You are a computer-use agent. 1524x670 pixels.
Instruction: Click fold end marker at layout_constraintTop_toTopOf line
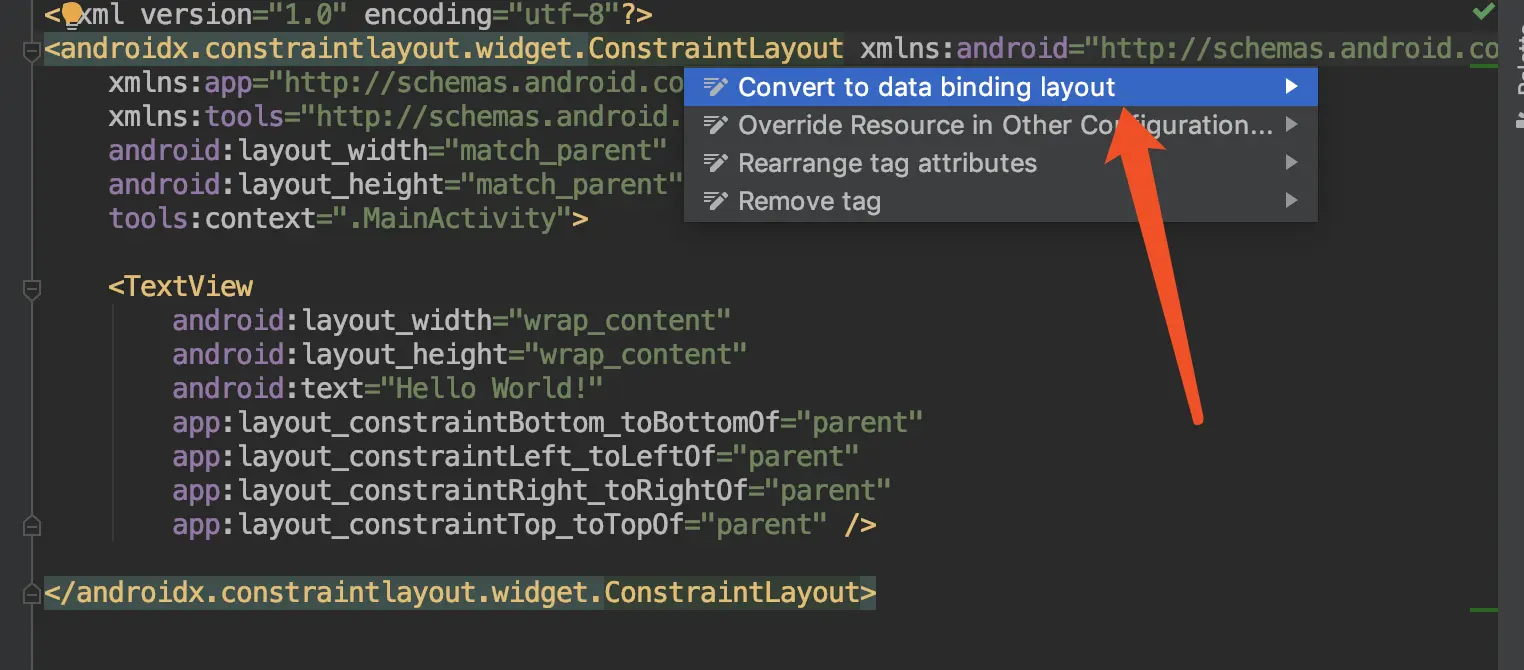[31, 524]
